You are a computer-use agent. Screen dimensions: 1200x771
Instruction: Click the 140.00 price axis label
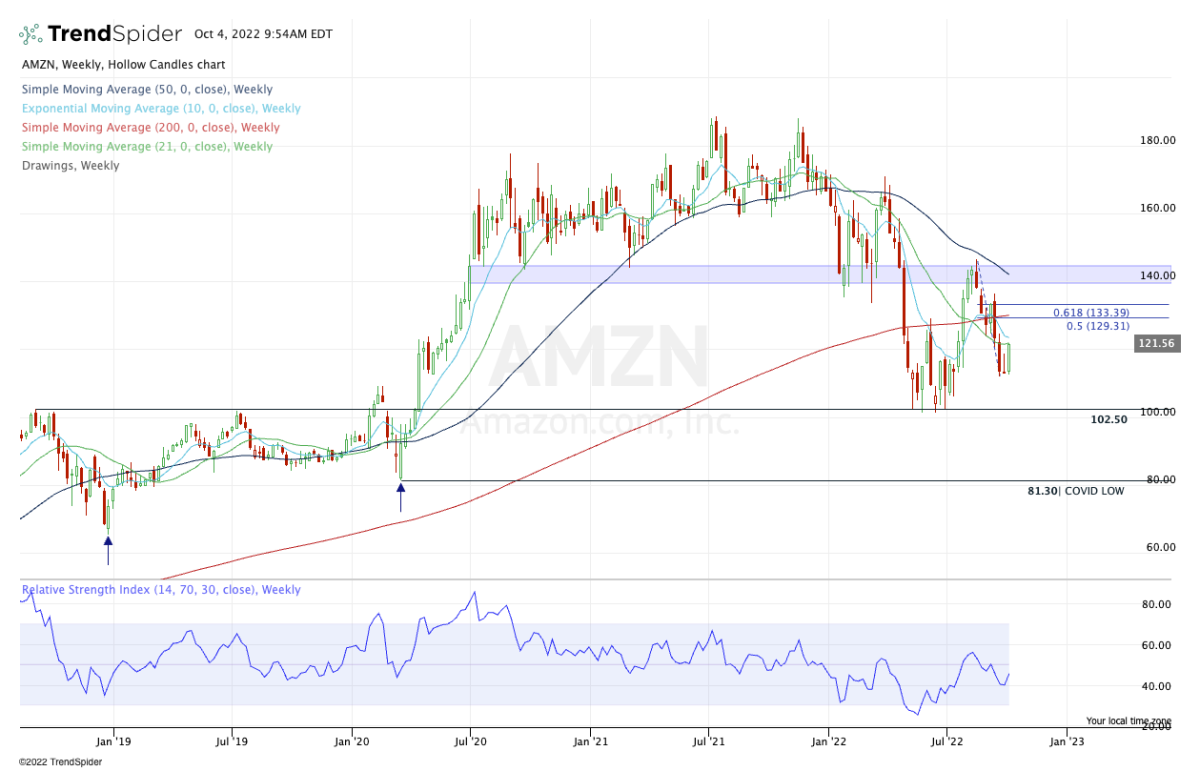[x=1157, y=276]
